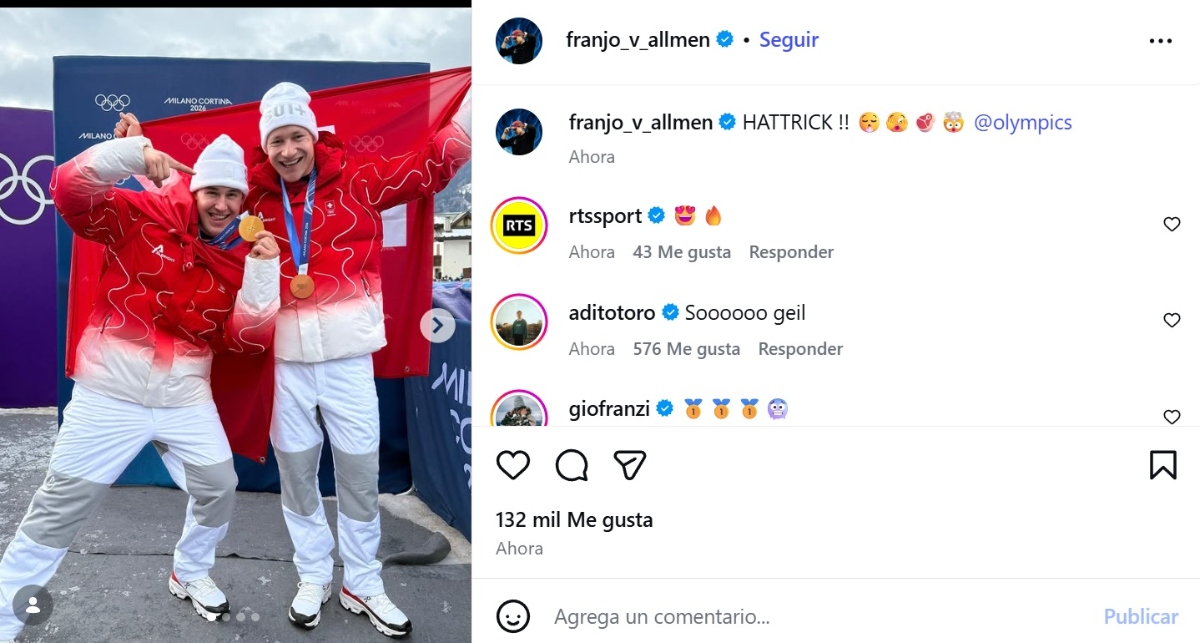Open emoji picker in comment box
This screenshot has height=643, width=1200.
(x=513, y=616)
